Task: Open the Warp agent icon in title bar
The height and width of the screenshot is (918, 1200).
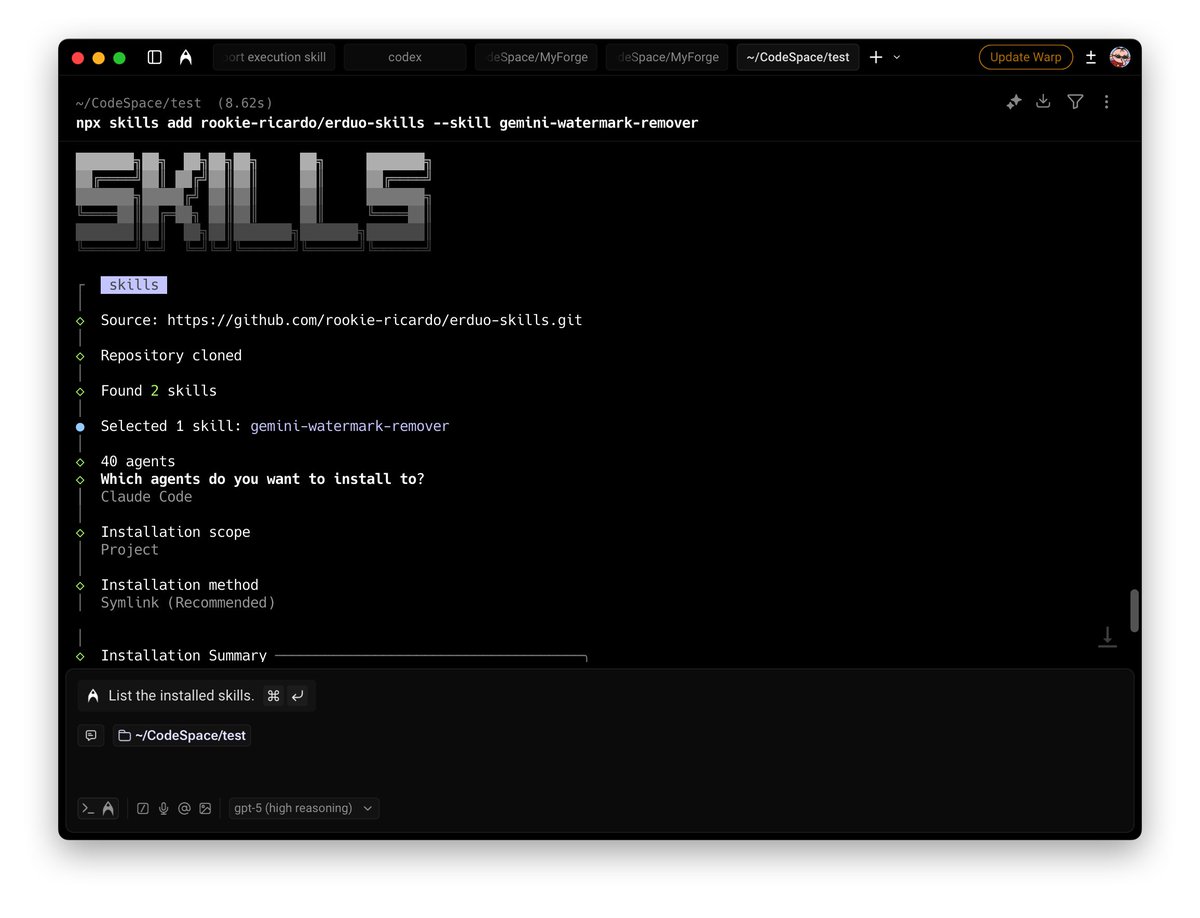Action: tap(186, 57)
